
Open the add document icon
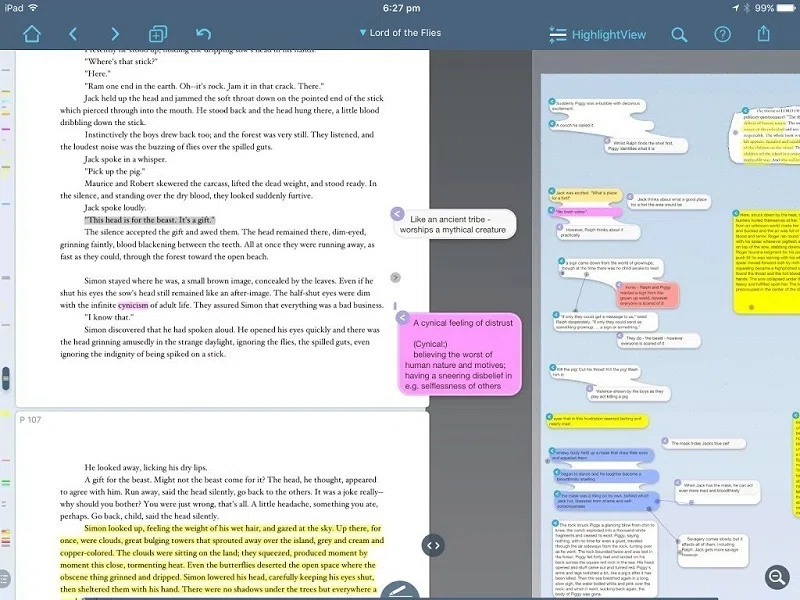click(158, 34)
